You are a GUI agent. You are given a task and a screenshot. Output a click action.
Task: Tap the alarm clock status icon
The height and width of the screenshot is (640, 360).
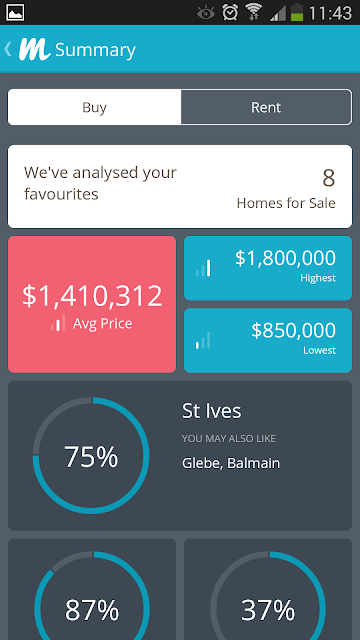230,13
